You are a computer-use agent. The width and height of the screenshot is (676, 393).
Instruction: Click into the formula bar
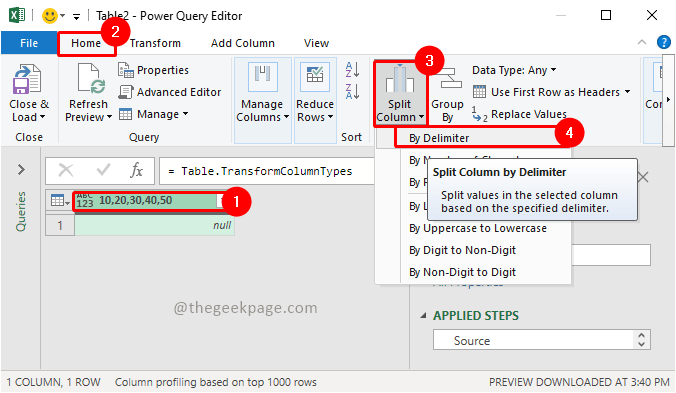click(267, 171)
